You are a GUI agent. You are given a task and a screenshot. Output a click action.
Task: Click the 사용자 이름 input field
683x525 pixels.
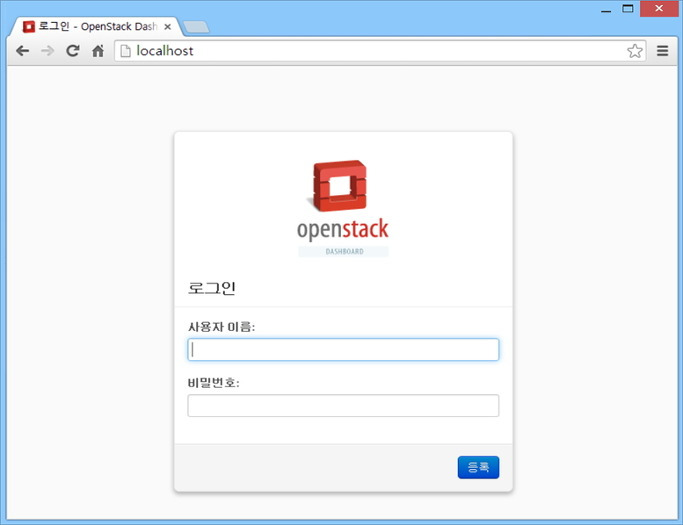coord(343,349)
